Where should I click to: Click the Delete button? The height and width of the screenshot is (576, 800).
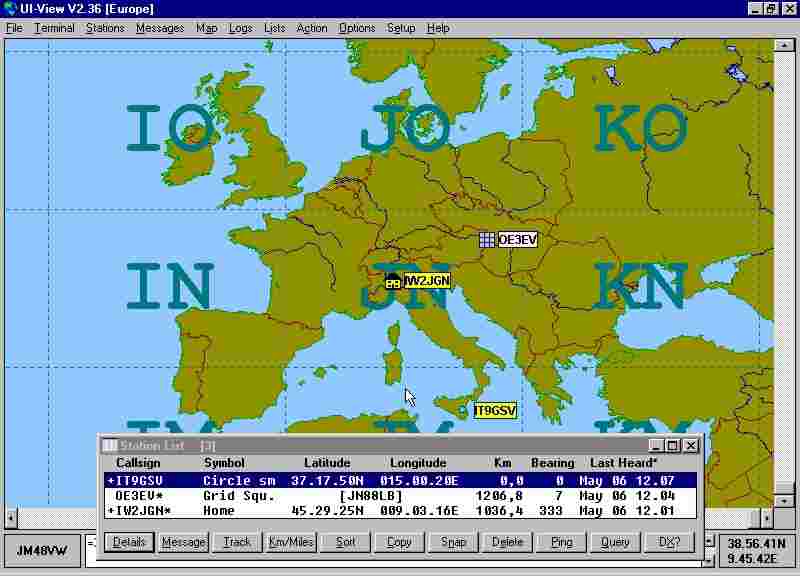tap(508, 542)
